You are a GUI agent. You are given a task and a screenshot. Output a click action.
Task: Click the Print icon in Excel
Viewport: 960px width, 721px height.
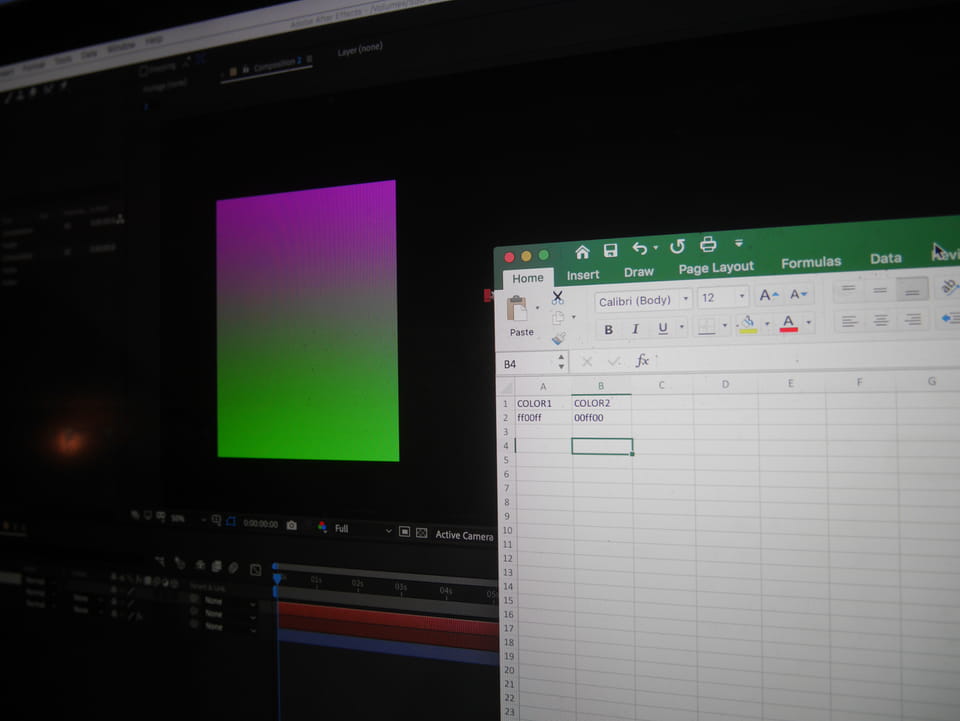pos(708,244)
